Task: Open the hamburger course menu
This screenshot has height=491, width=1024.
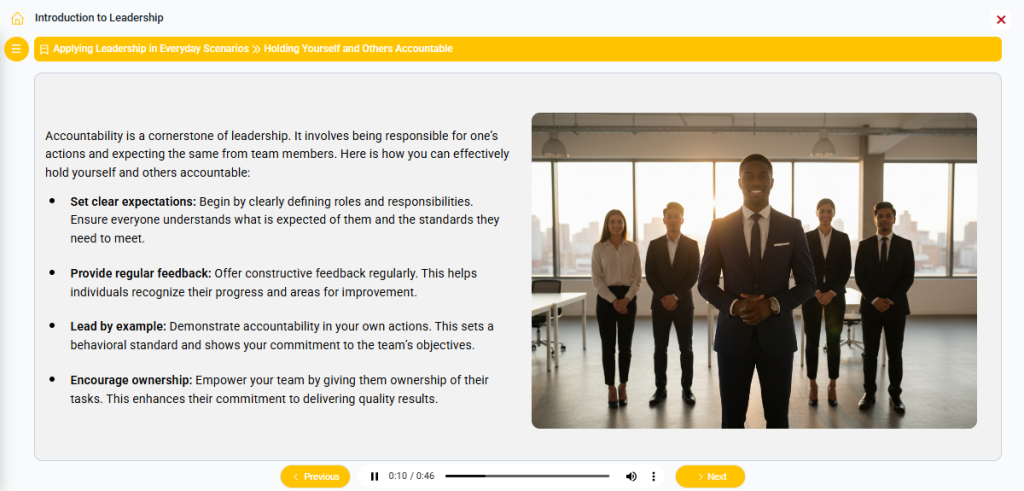Action: tap(16, 49)
